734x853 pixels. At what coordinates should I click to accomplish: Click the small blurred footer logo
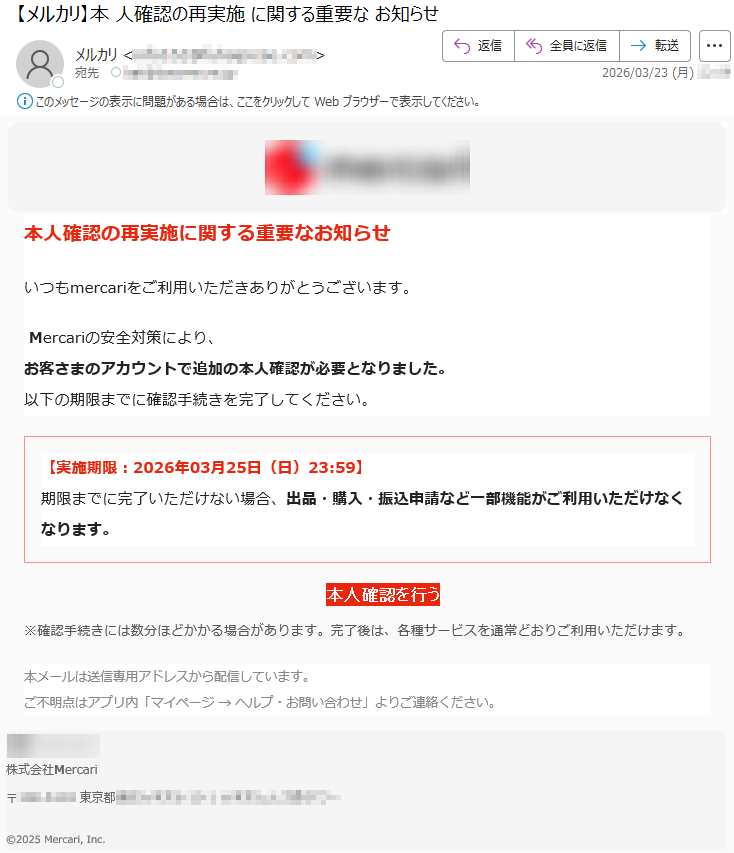(53, 745)
